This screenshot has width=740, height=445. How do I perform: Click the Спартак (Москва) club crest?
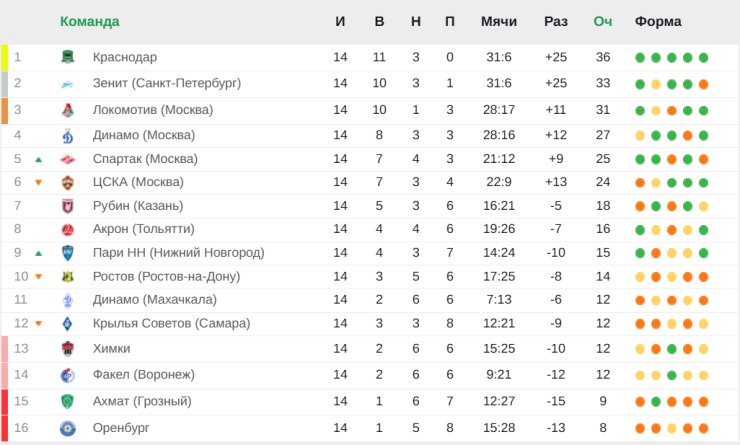tap(67, 159)
